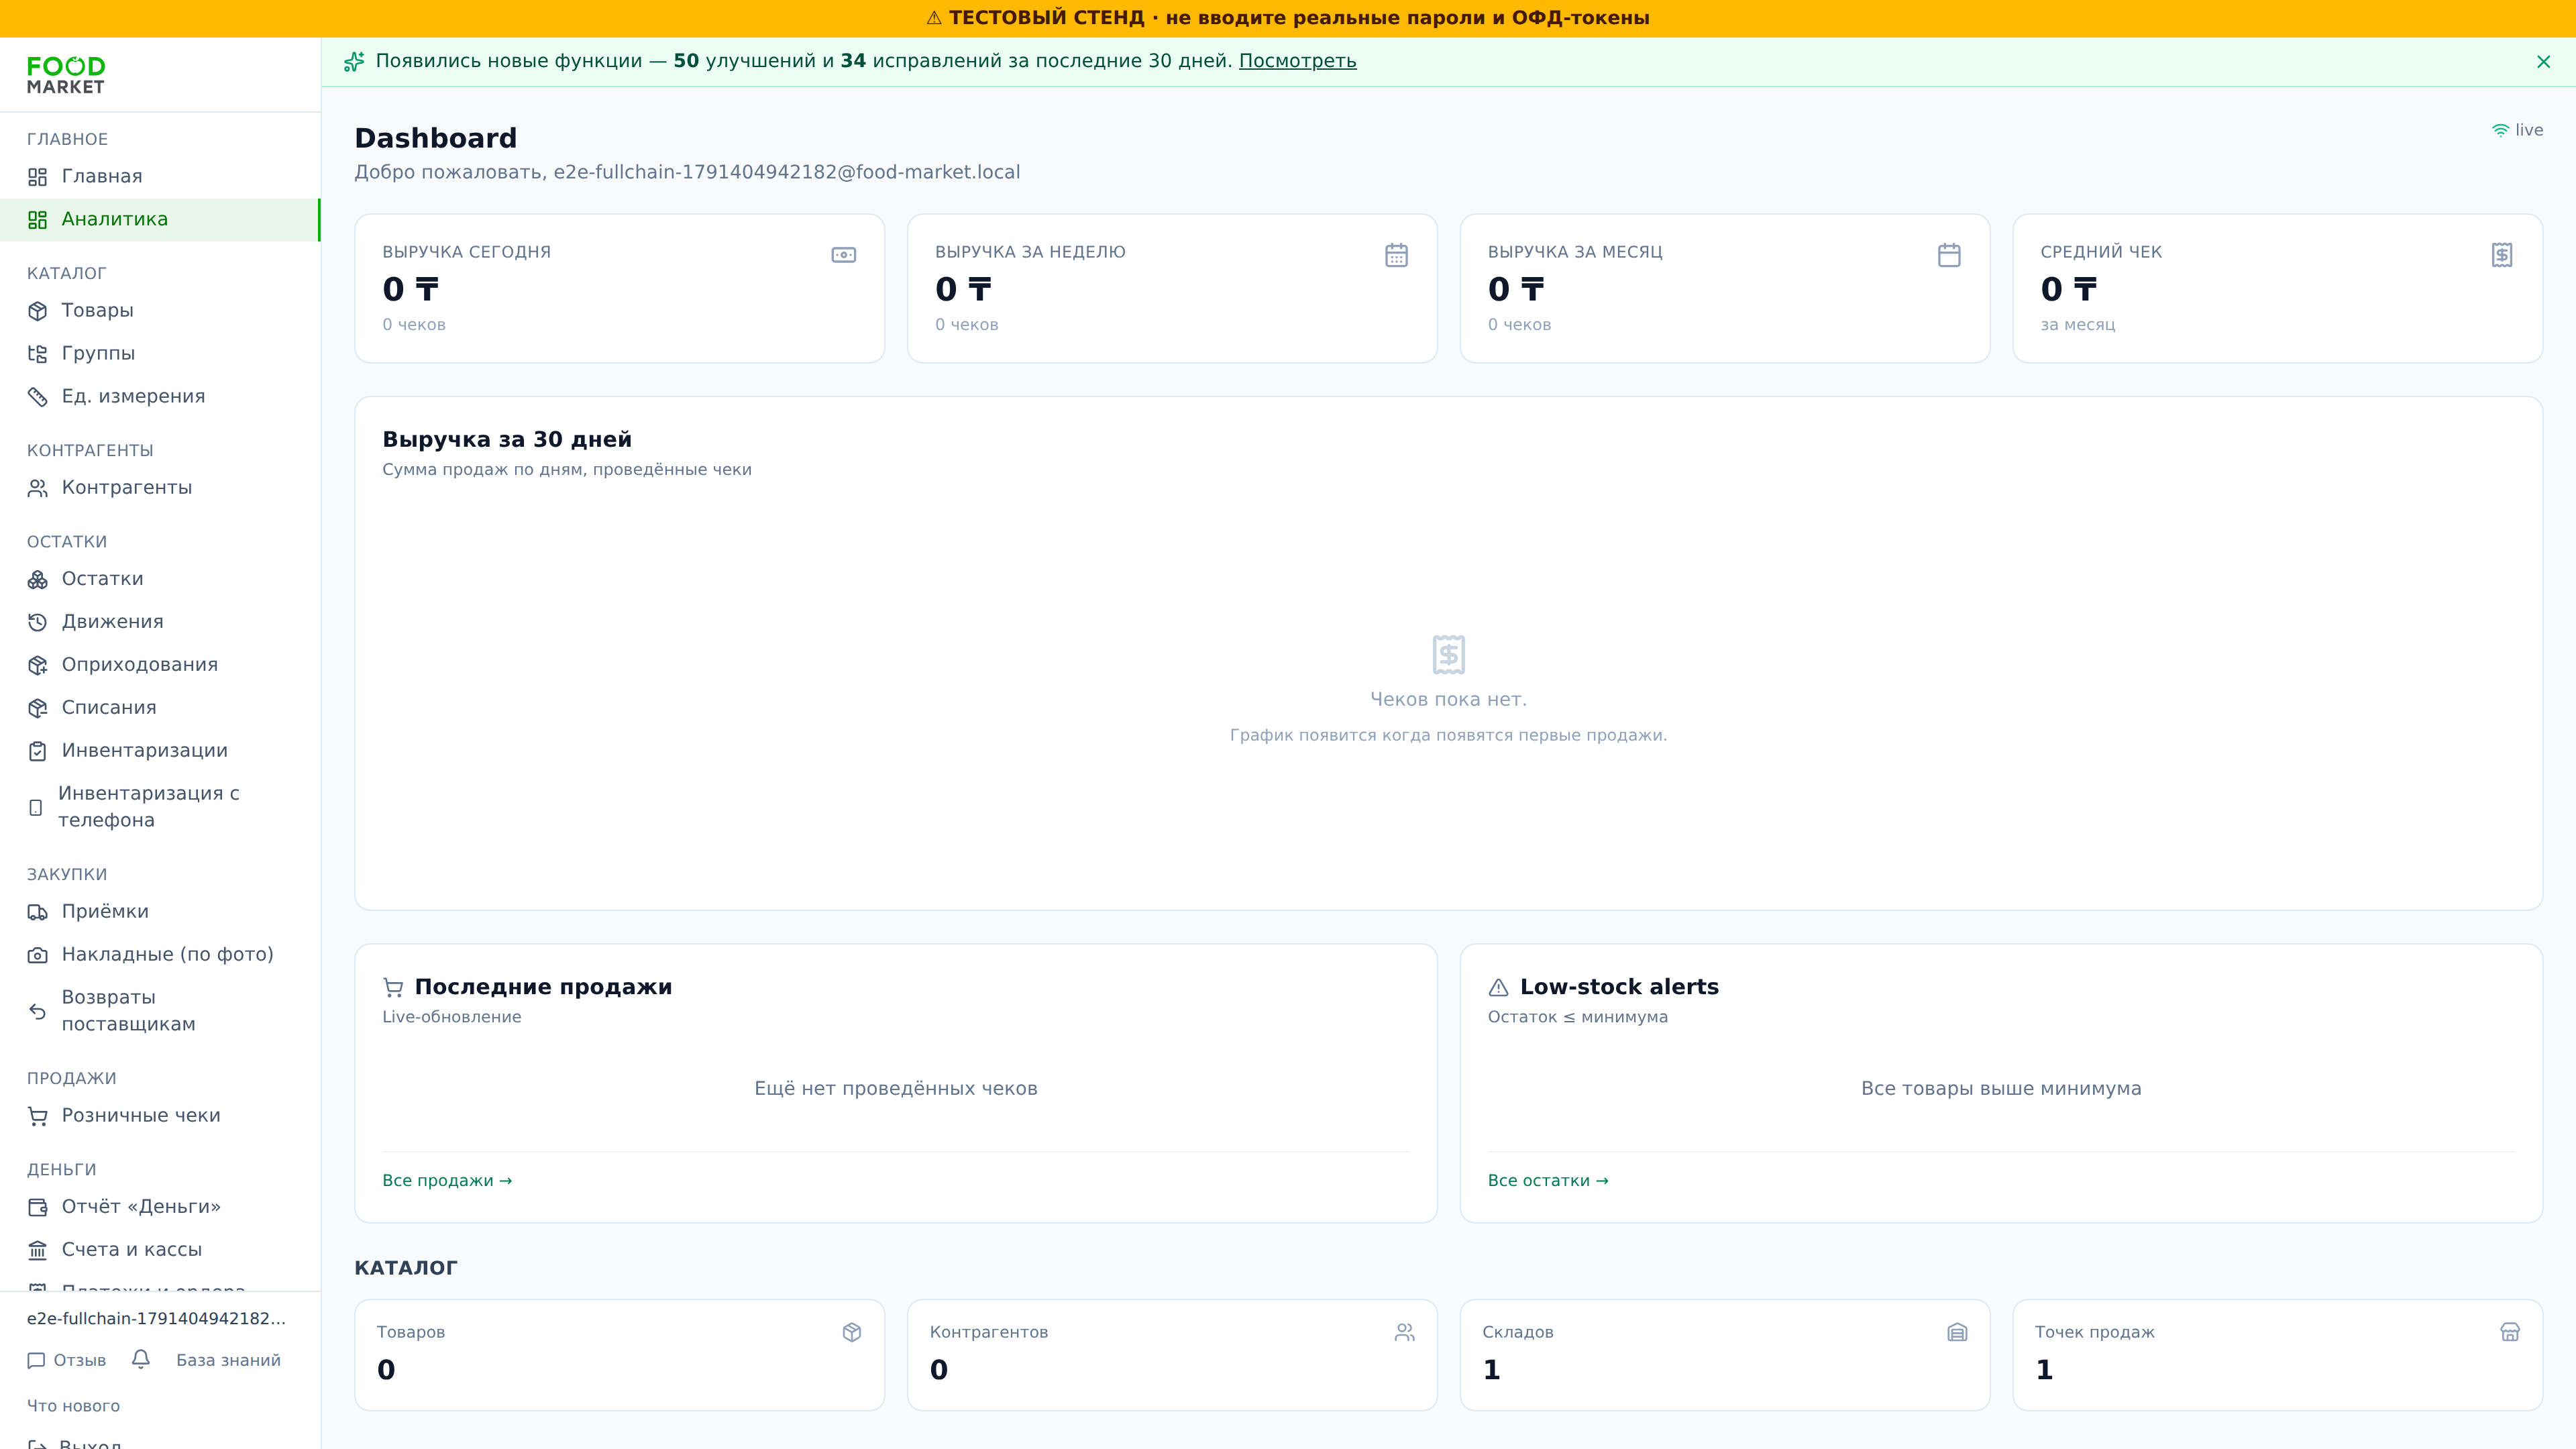2576x1449 pixels.
Task: Click Что нового in sidebar footer
Action: pyautogui.click(x=73, y=1406)
